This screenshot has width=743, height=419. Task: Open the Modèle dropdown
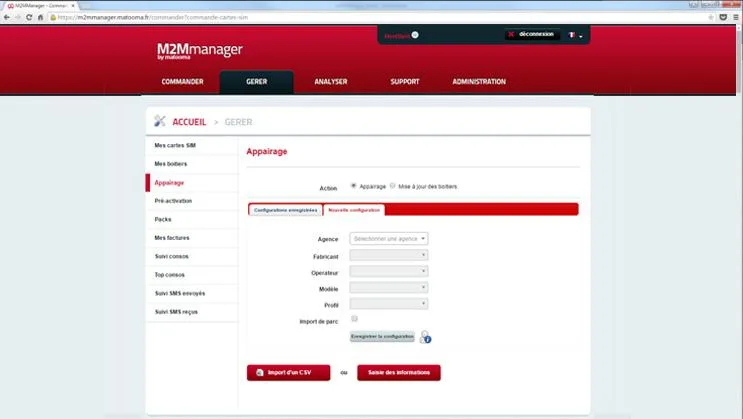tap(389, 287)
